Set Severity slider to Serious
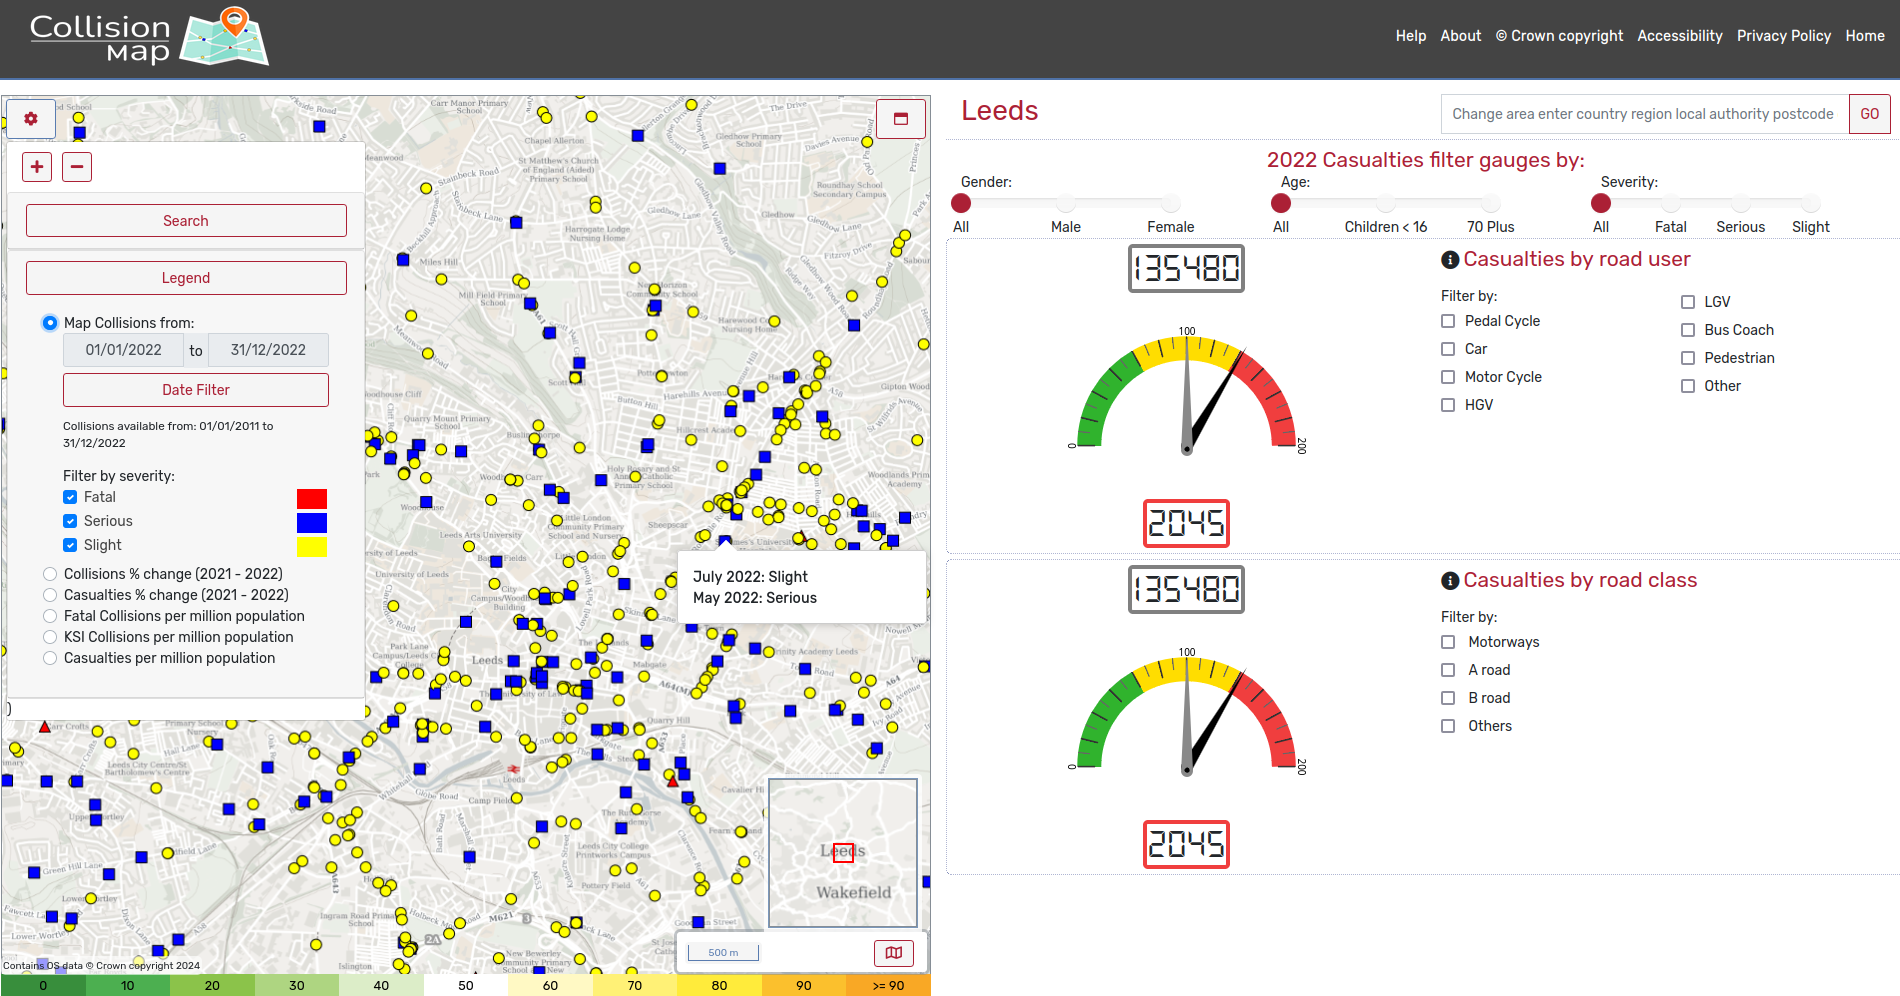 pos(1741,203)
